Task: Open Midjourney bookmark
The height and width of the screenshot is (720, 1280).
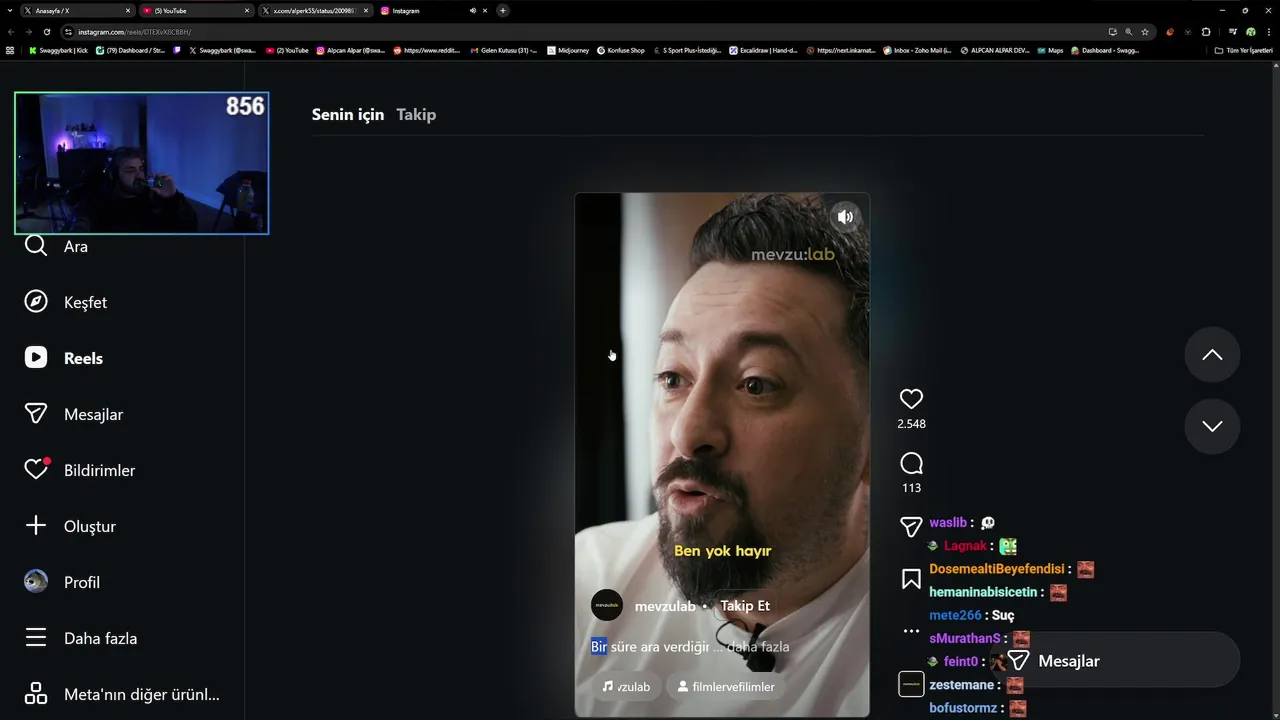Action: coord(568,50)
